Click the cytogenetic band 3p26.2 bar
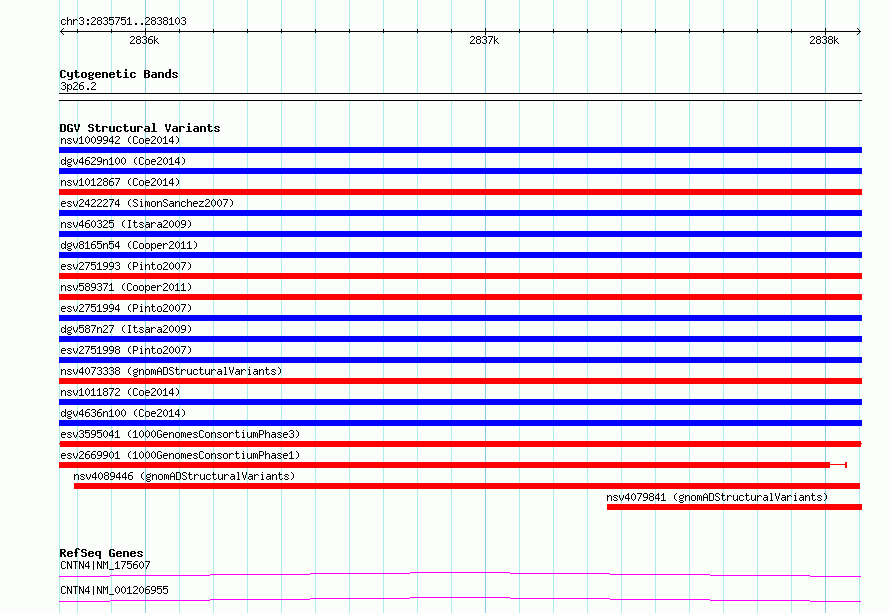 460,97
